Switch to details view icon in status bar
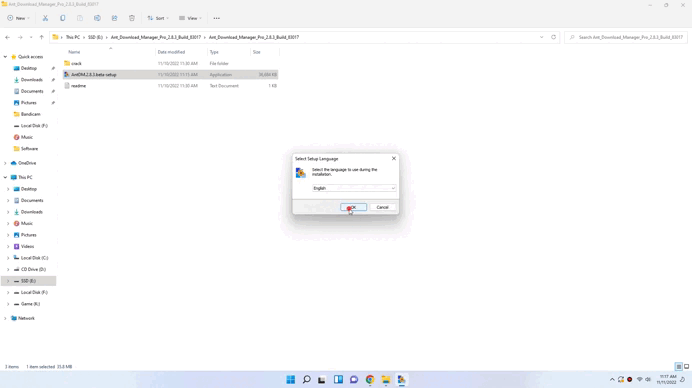This screenshot has height=388, width=692. (679, 366)
